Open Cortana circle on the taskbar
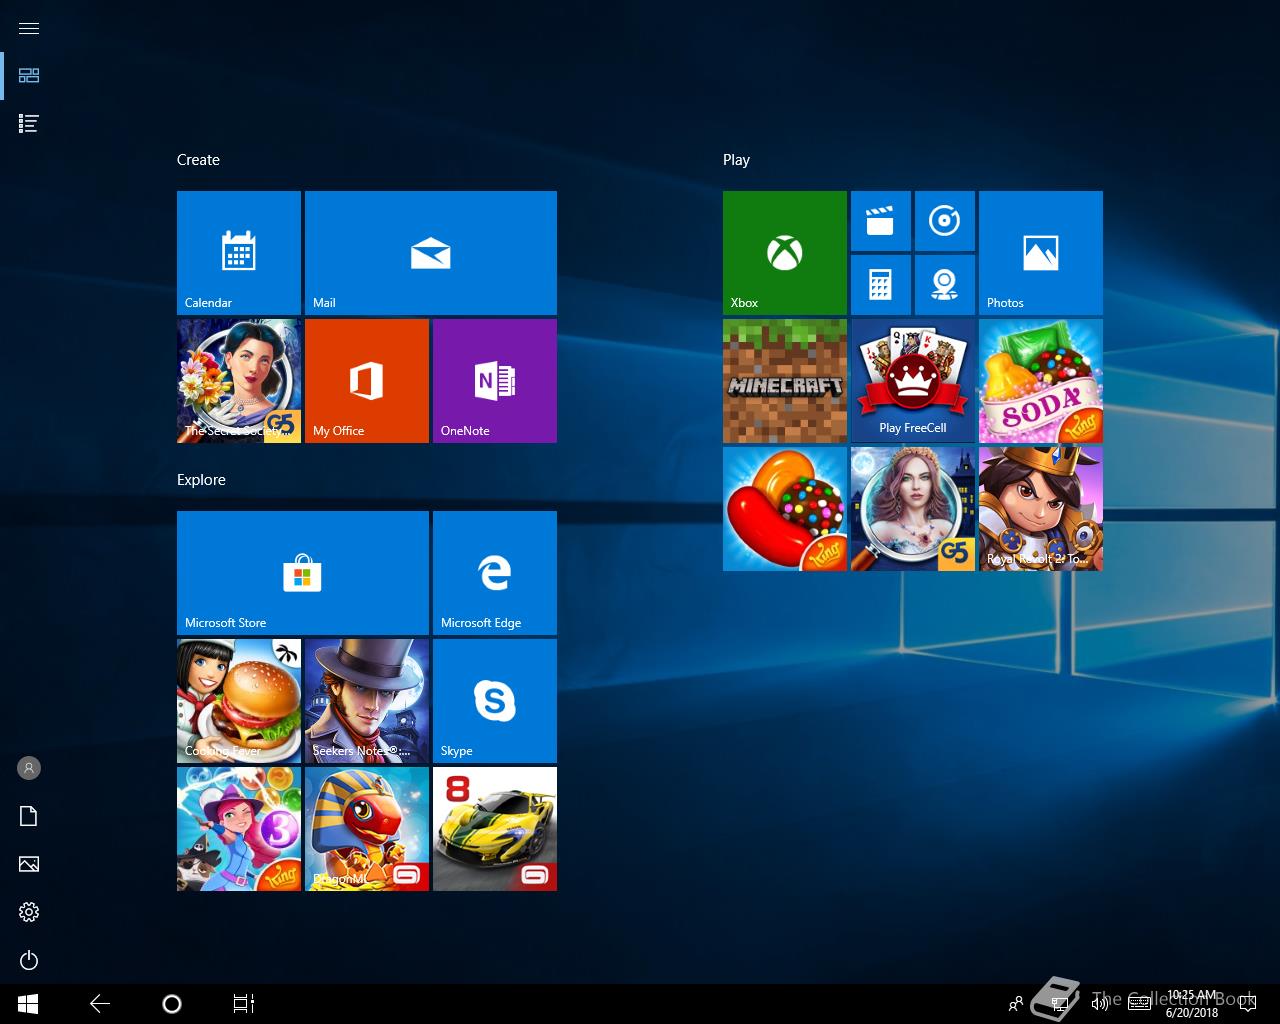This screenshot has height=1024, width=1280. click(x=172, y=1004)
